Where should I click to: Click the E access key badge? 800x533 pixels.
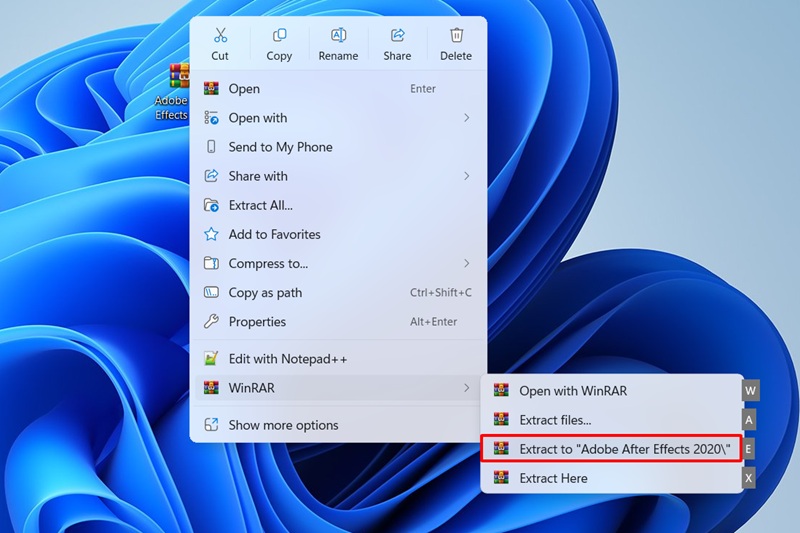click(748, 449)
